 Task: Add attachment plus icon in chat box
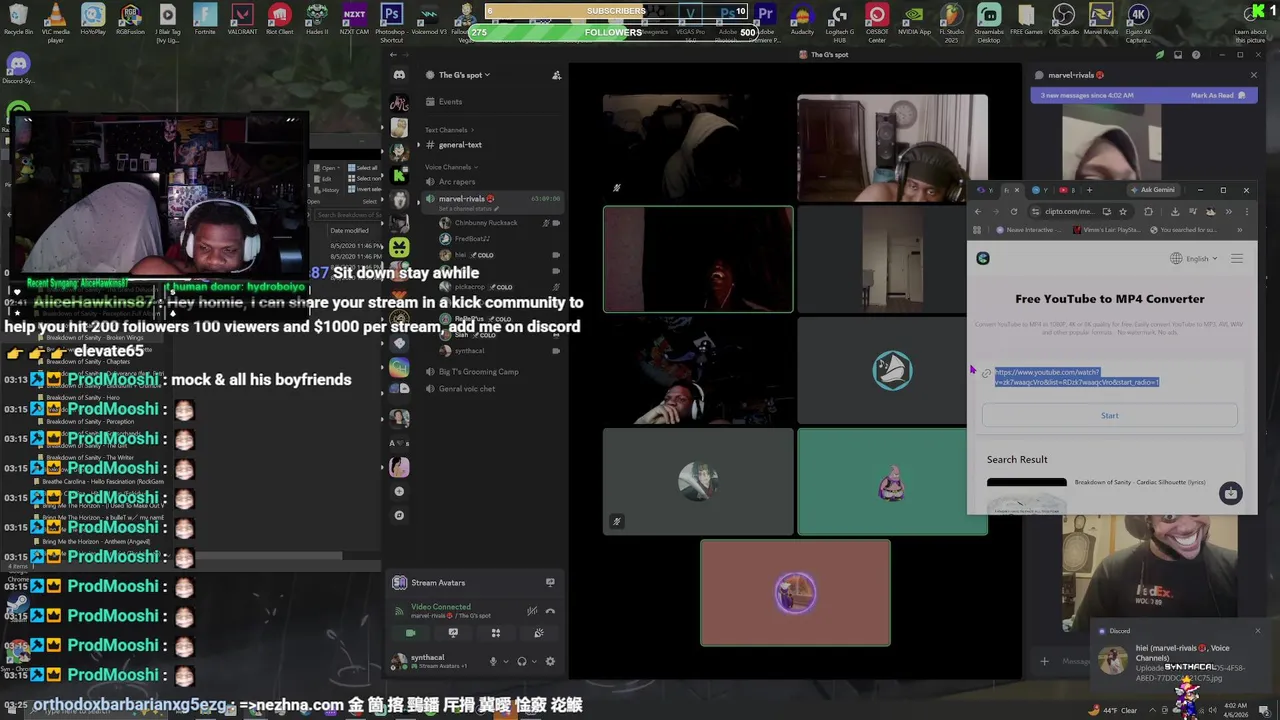coord(1044,661)
